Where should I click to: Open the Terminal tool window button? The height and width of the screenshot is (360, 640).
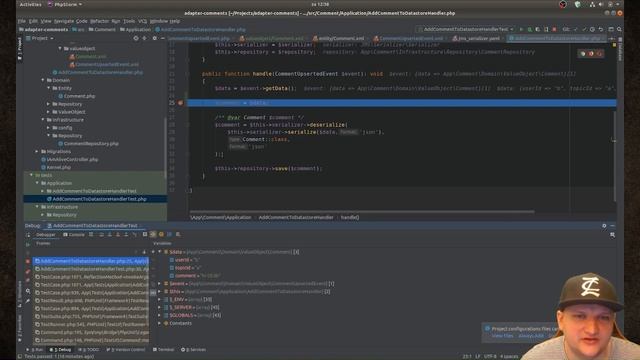pyautogui.click(x=163, y=349)
